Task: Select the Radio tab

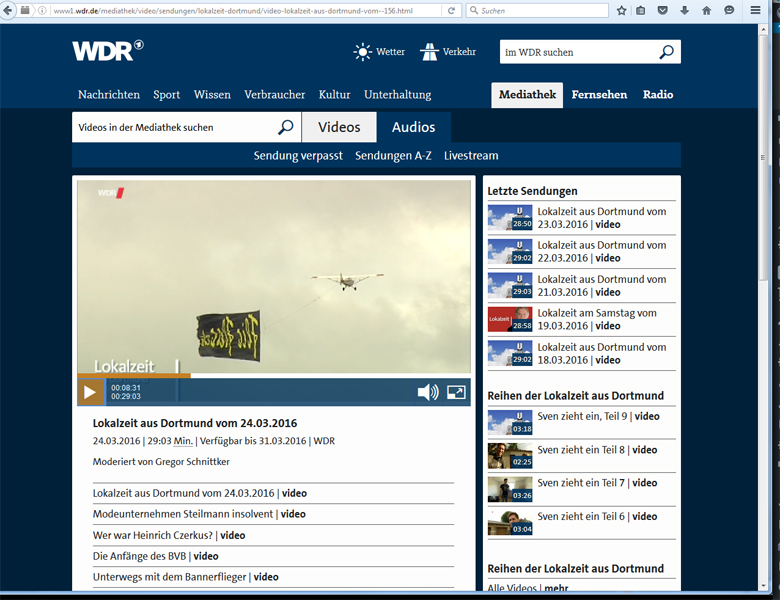Action: click(658, 95)
